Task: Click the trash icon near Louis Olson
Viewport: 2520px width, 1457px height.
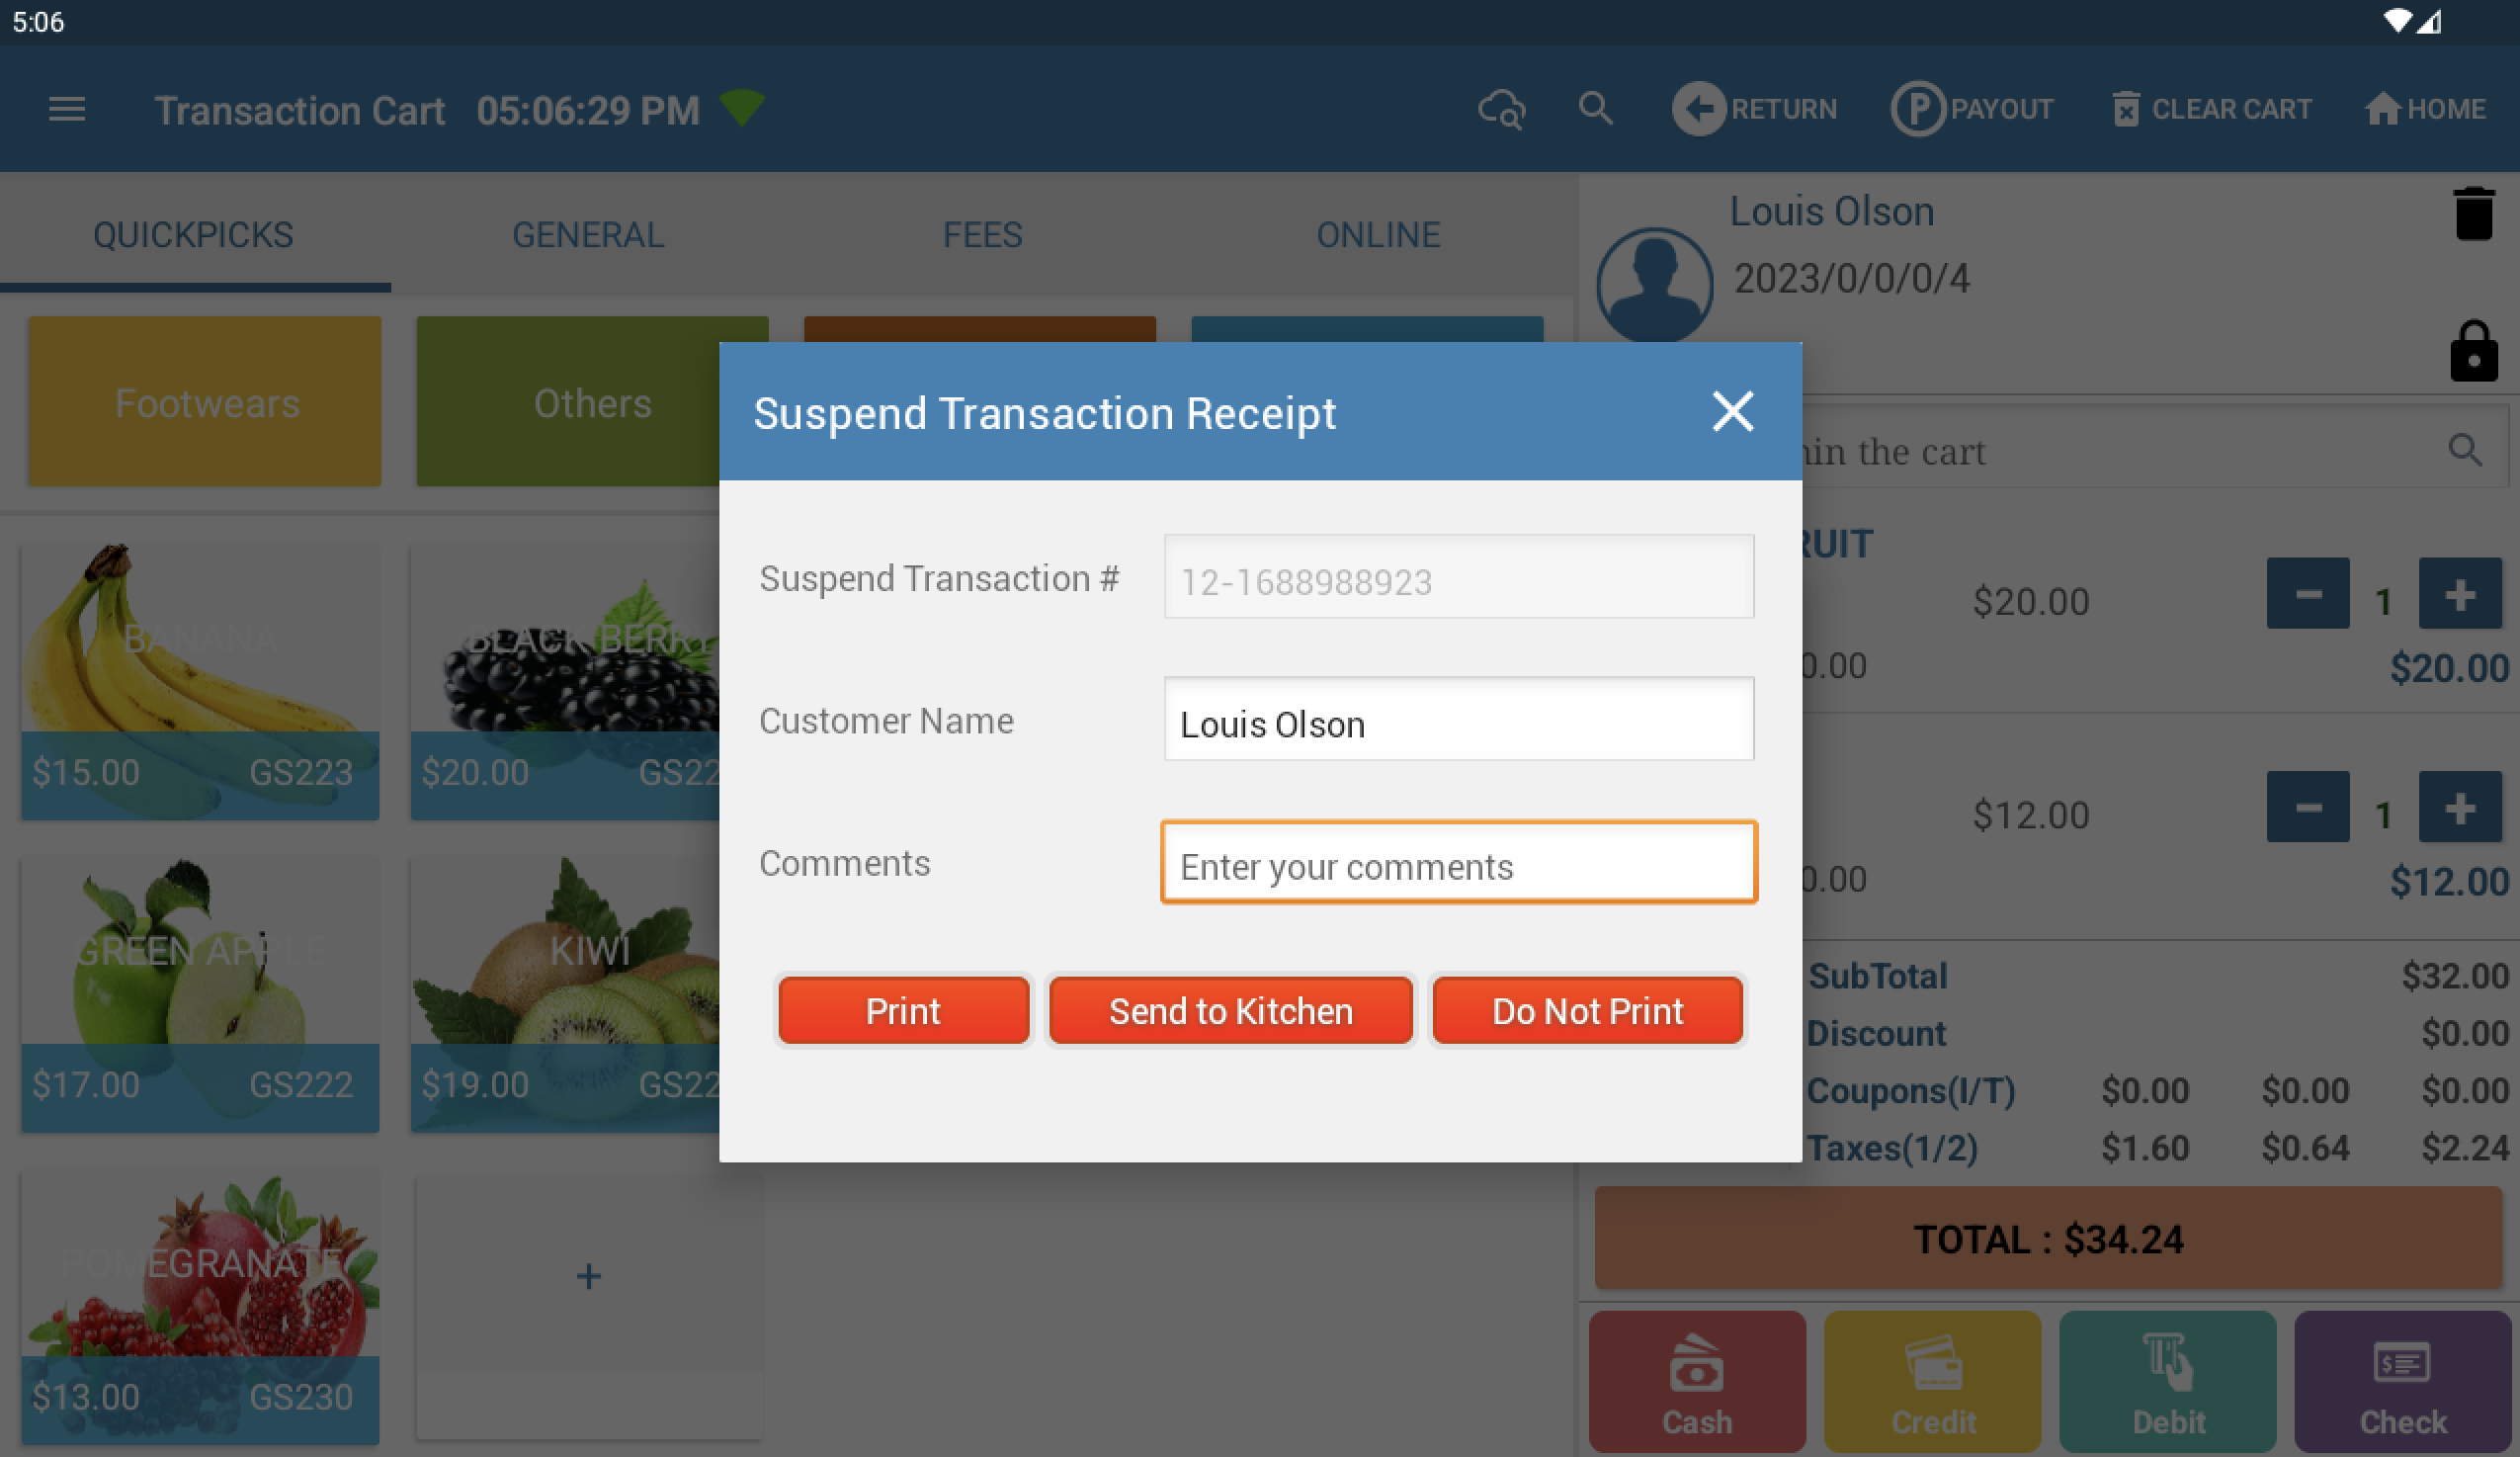Action: click(x=2473, y=213)
